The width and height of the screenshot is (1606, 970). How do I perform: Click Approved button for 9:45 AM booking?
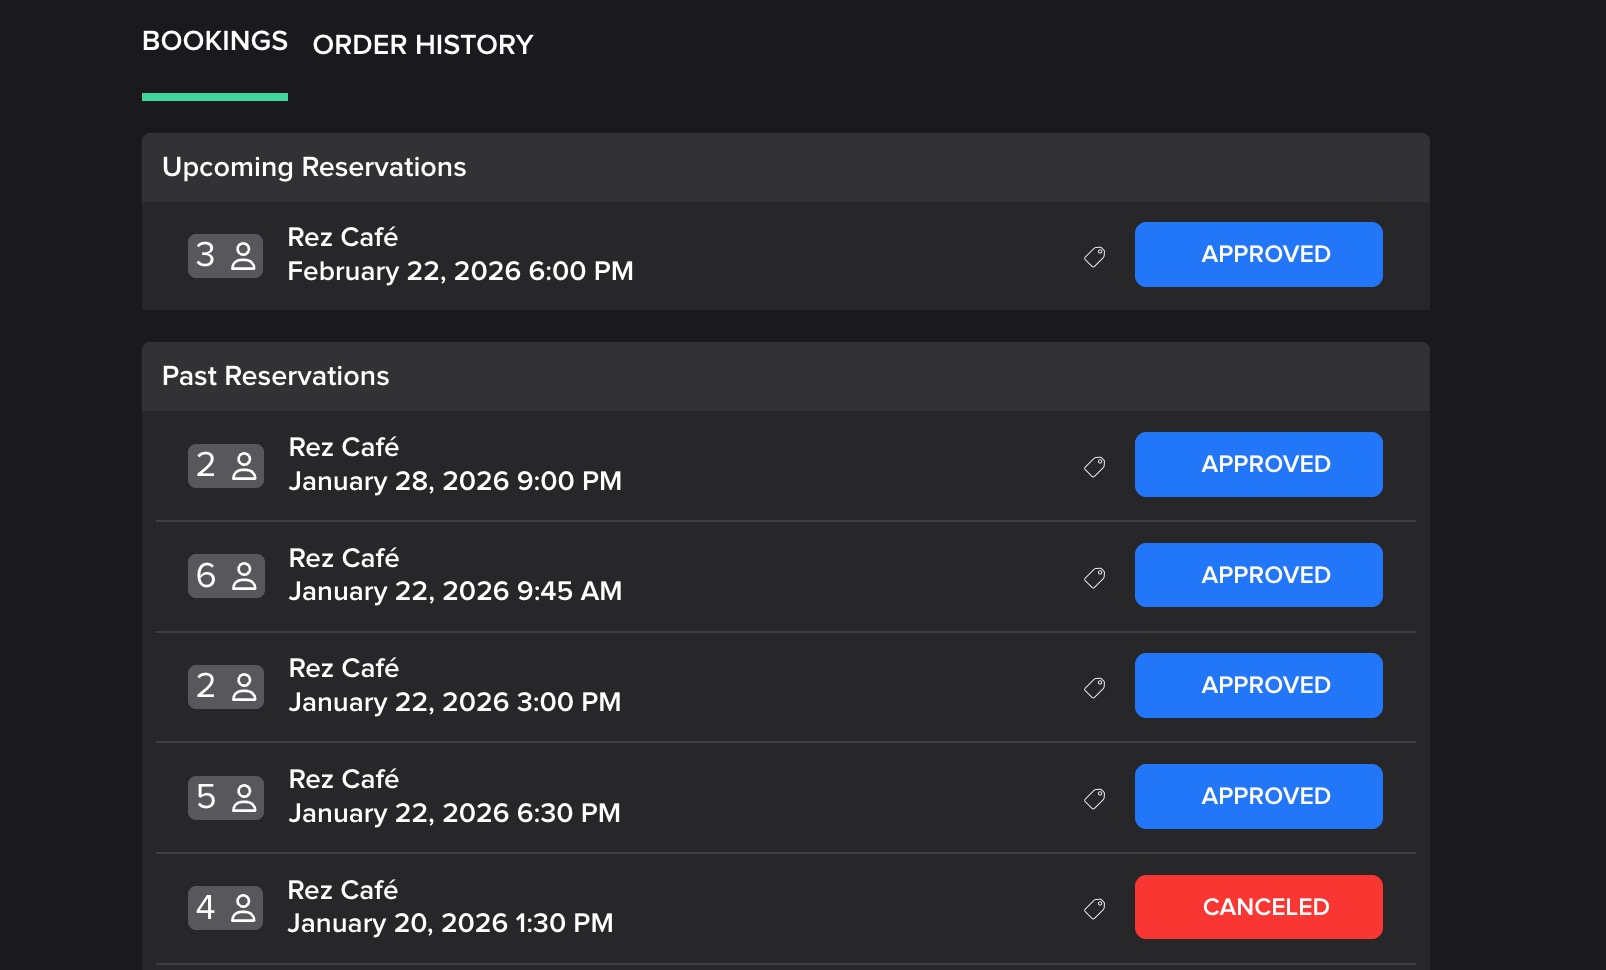tap(1258, 575)
